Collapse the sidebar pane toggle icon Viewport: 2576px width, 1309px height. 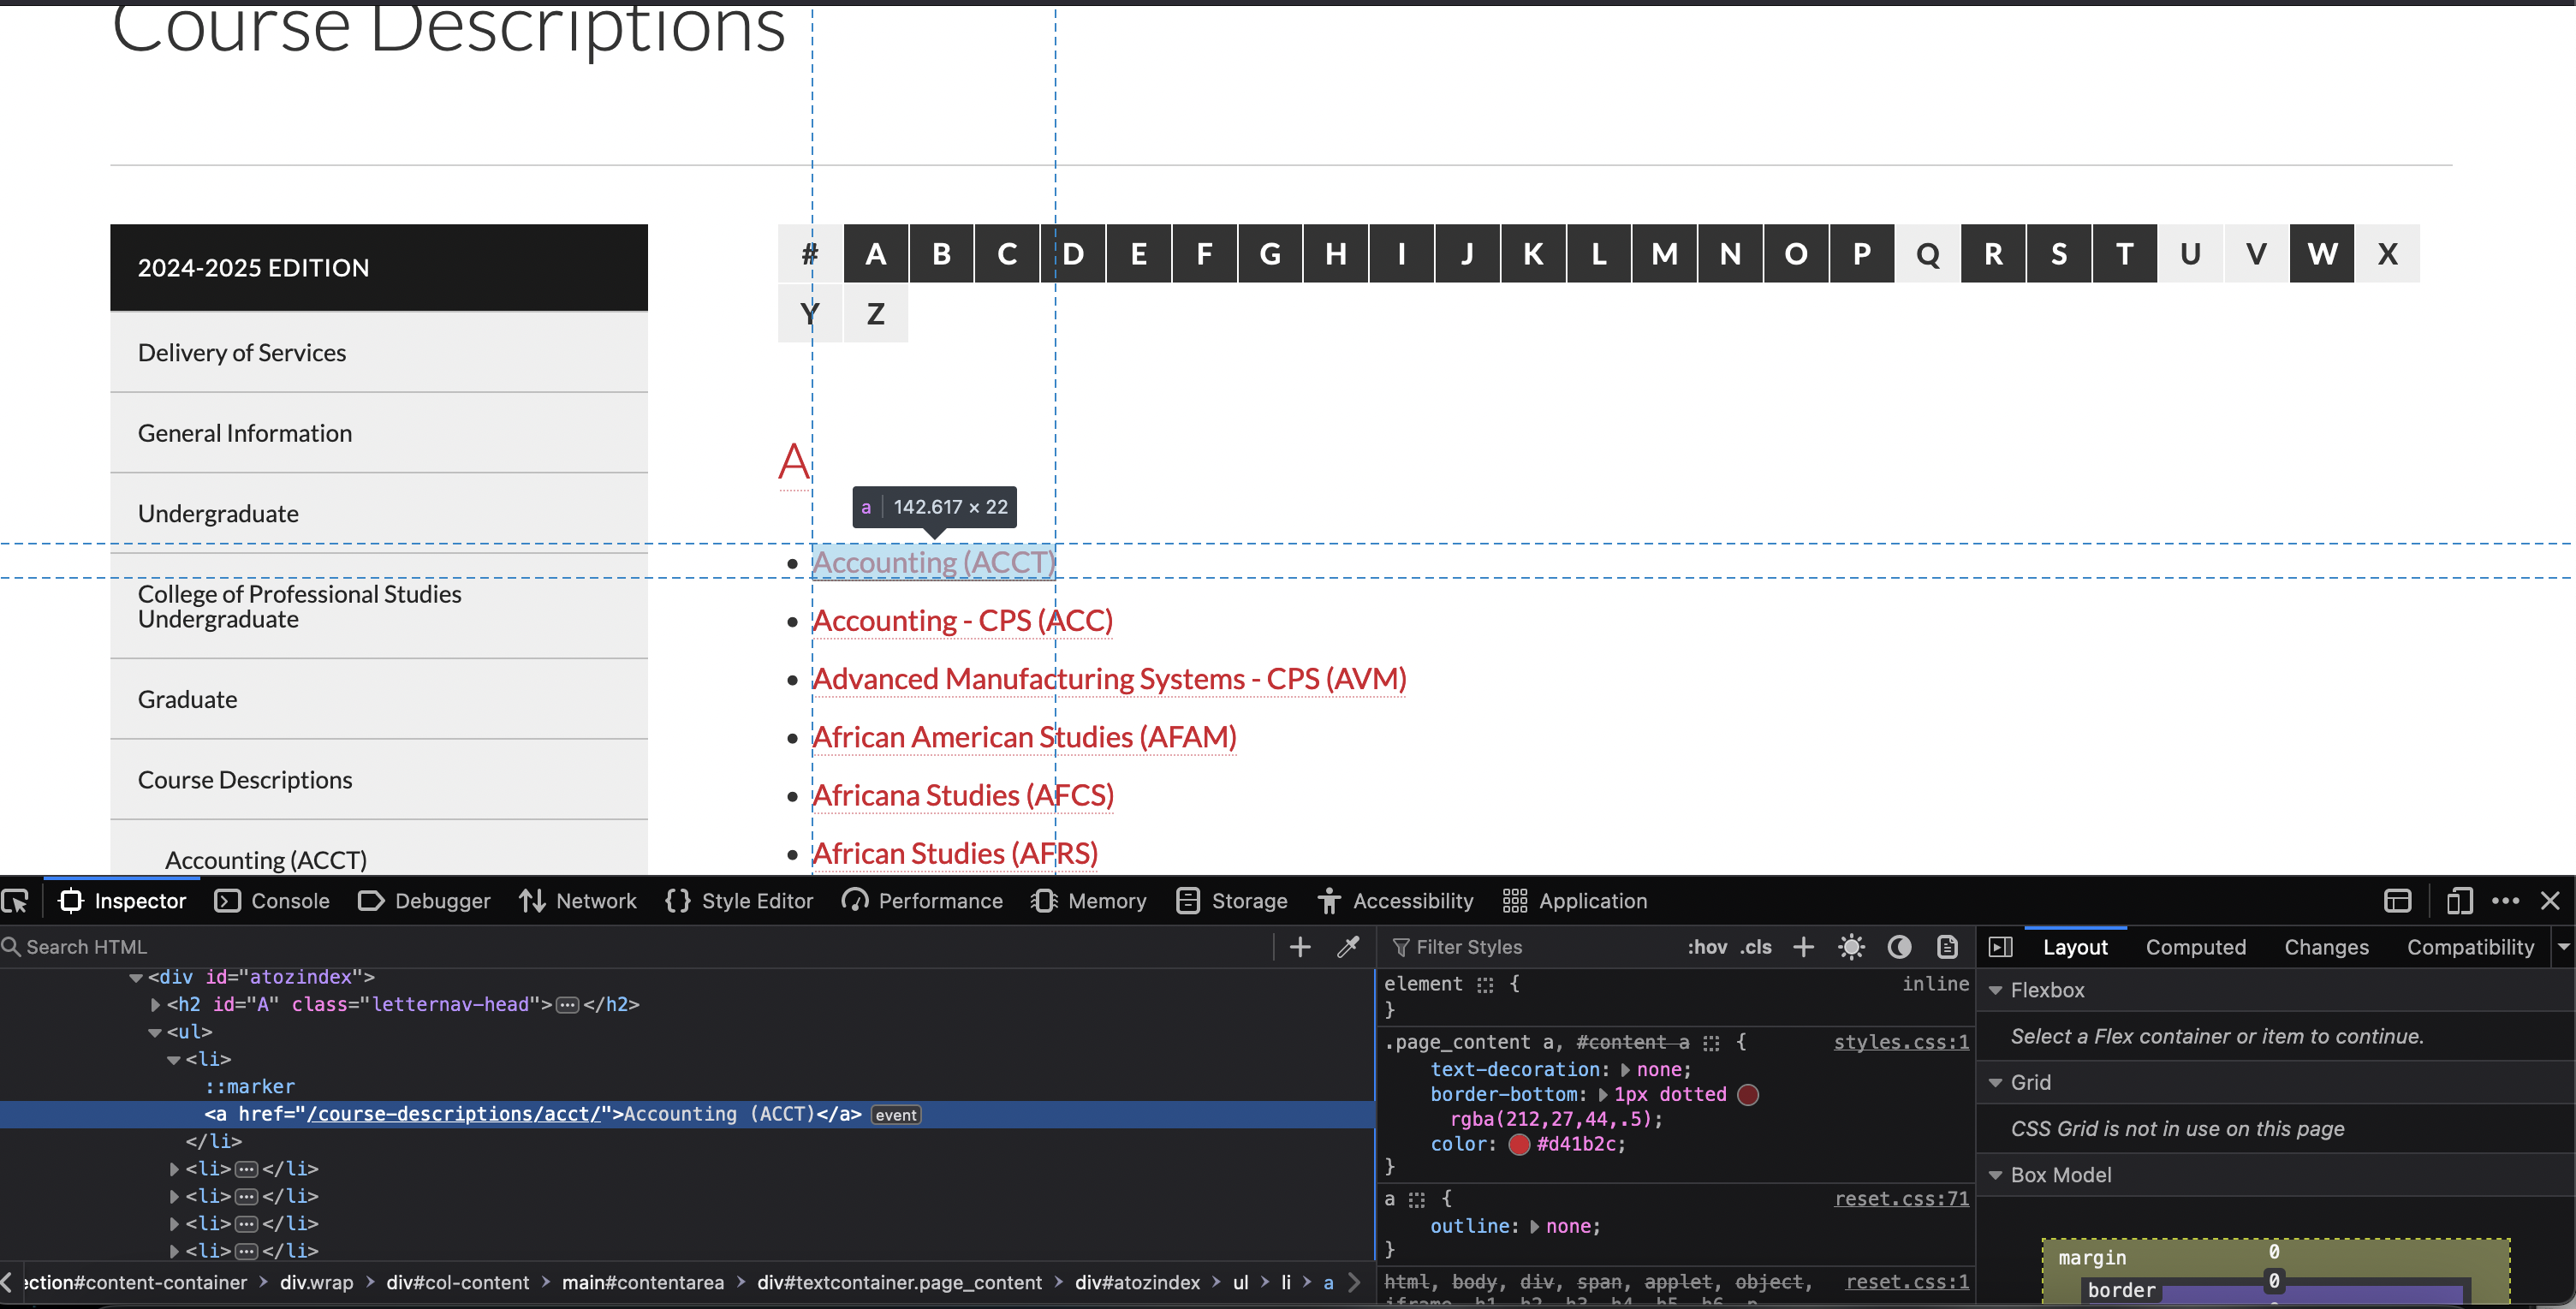pyautogui.click(x=2000, y=946)
